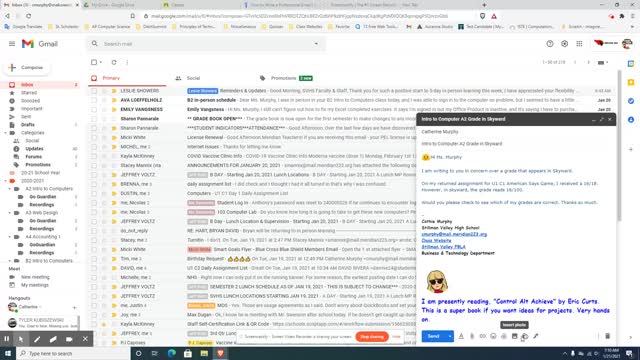Image resolution: width=640 pixels, height=360 pixels.
Task: Open Google Tasks side panel icon
Action: click(x=631, y=101)
